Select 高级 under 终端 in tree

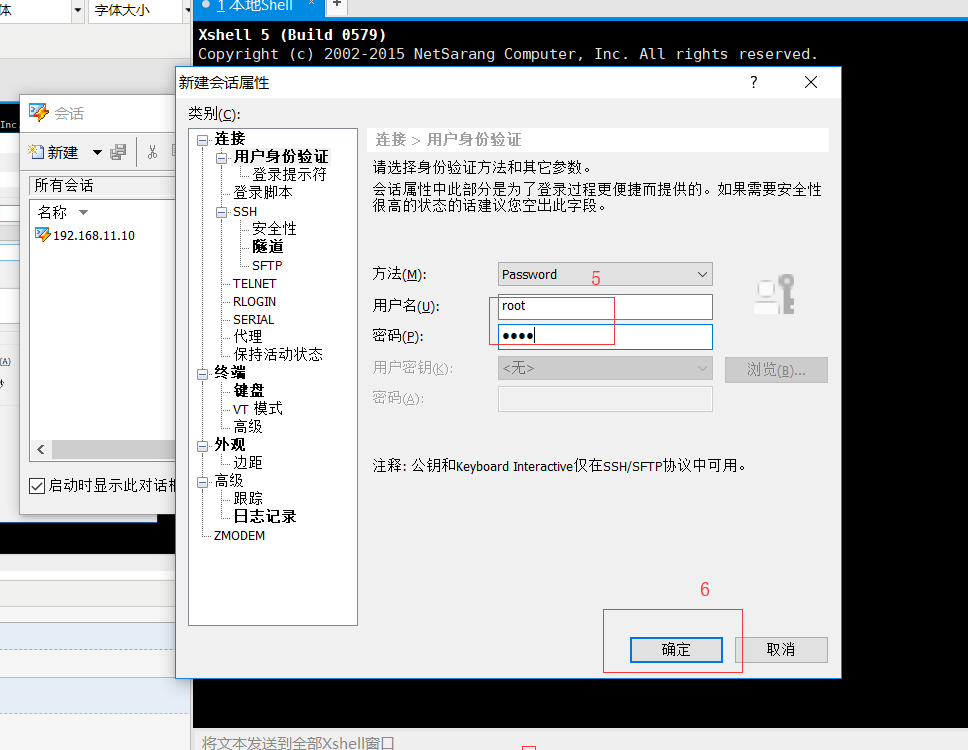pyautogui.click(x=248, y=427)
